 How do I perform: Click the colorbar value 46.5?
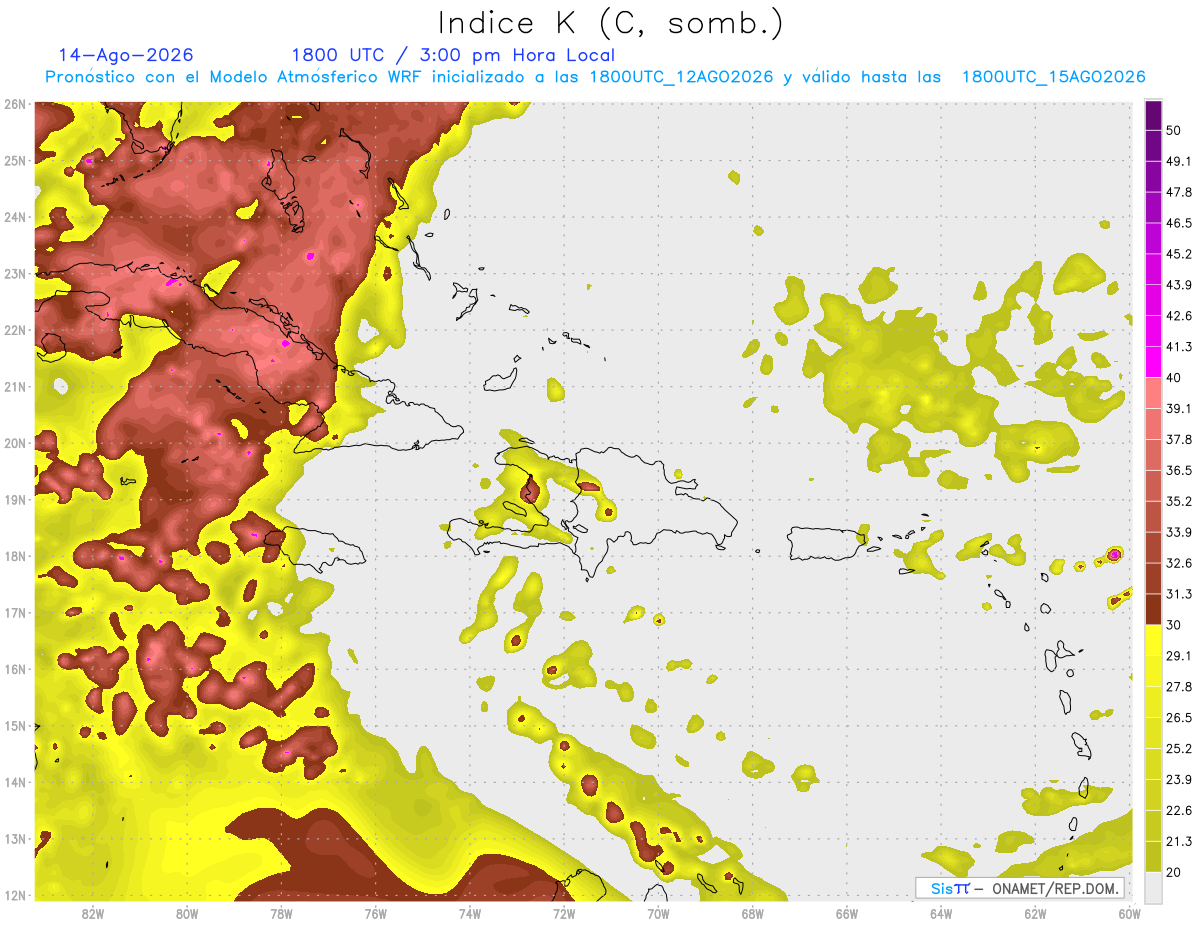[1179, 223]
